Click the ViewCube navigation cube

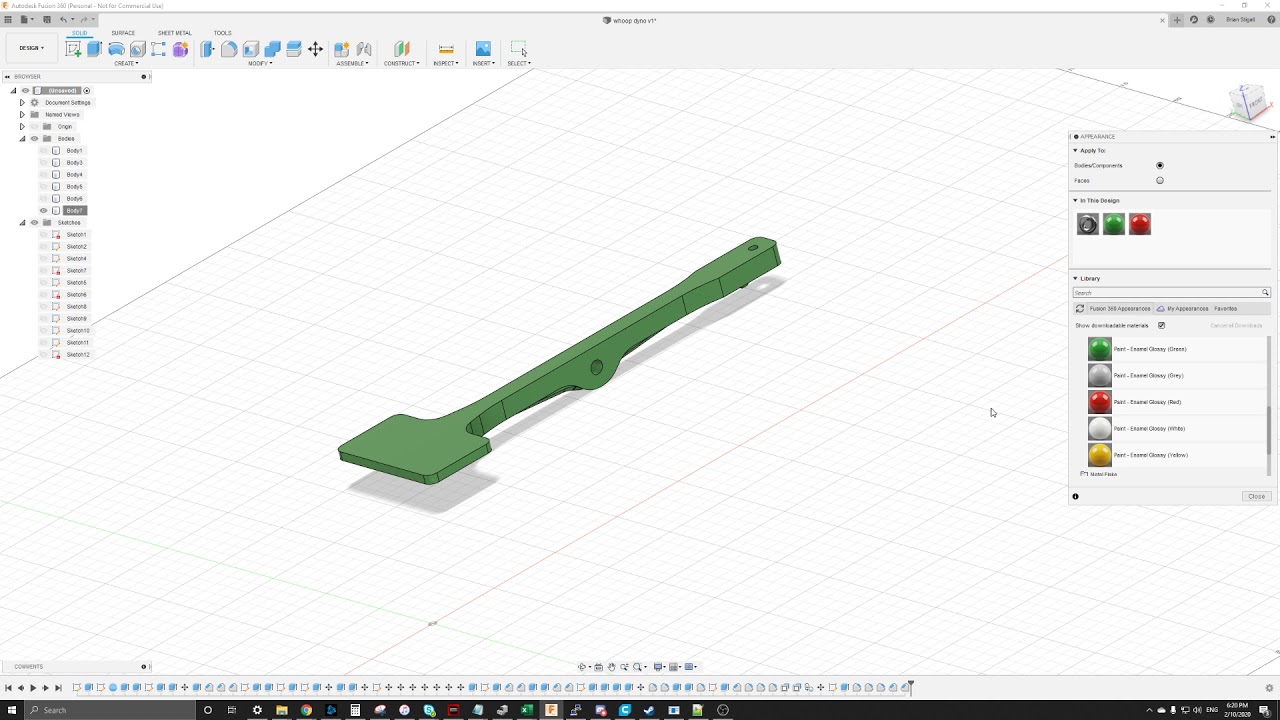pos(1250,101)
